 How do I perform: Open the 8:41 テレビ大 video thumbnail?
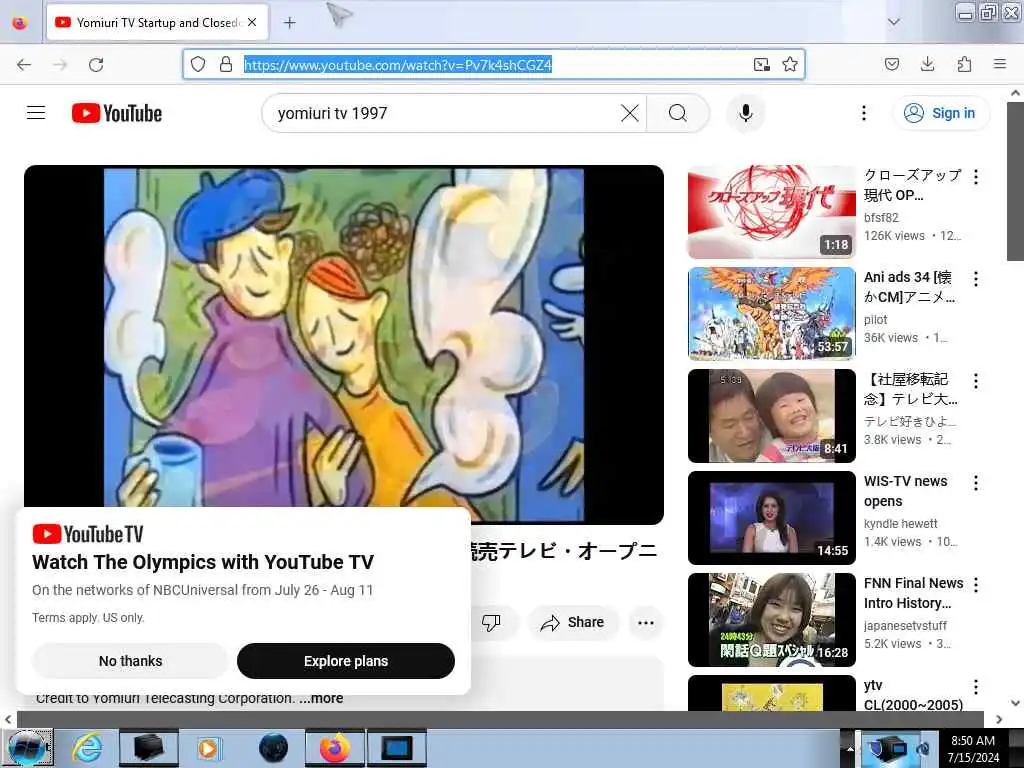tap(772, 416)
